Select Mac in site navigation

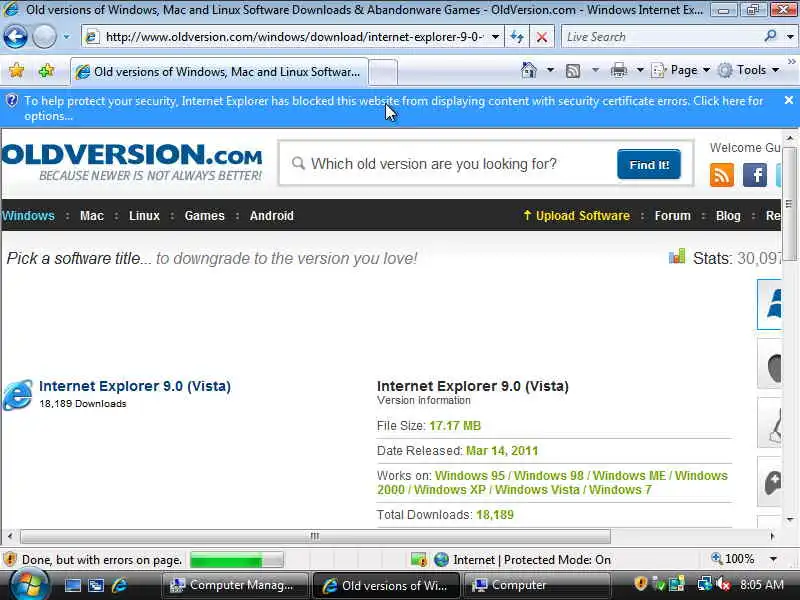92,216
